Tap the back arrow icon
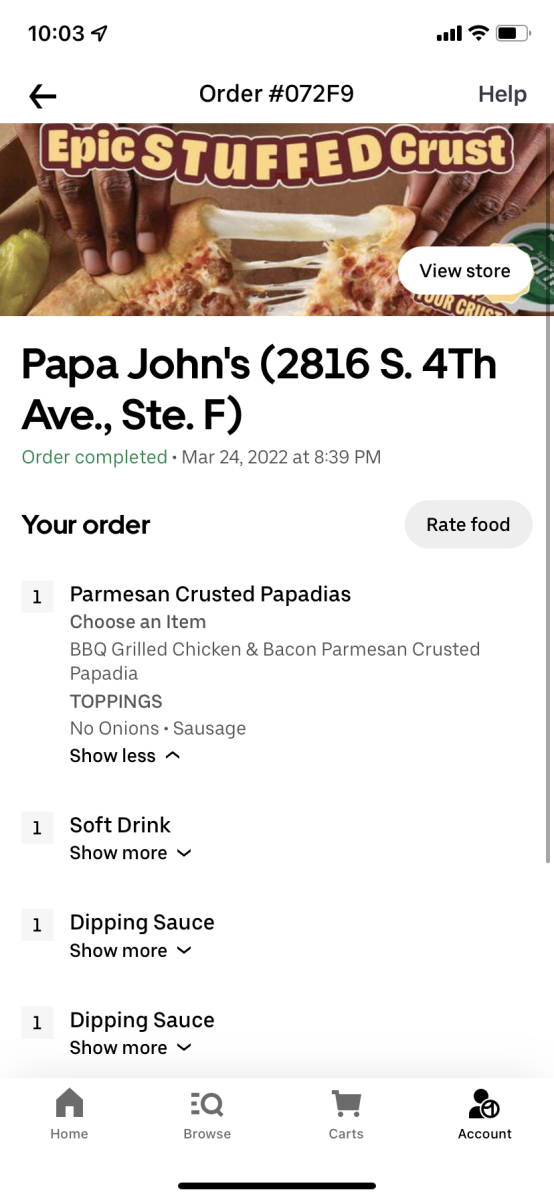This screenshot has width=554, height=1200. (x=43, y=95)
